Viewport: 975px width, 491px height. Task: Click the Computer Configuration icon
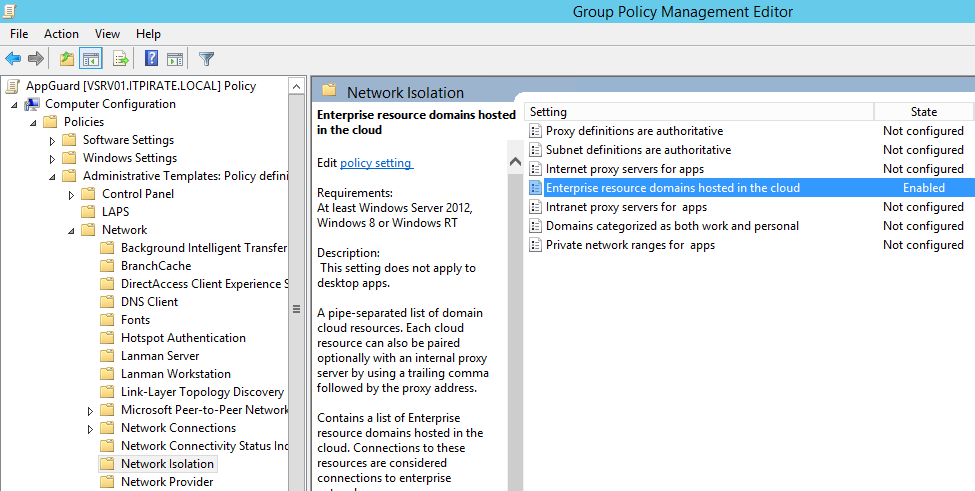[x=32, y=104]
